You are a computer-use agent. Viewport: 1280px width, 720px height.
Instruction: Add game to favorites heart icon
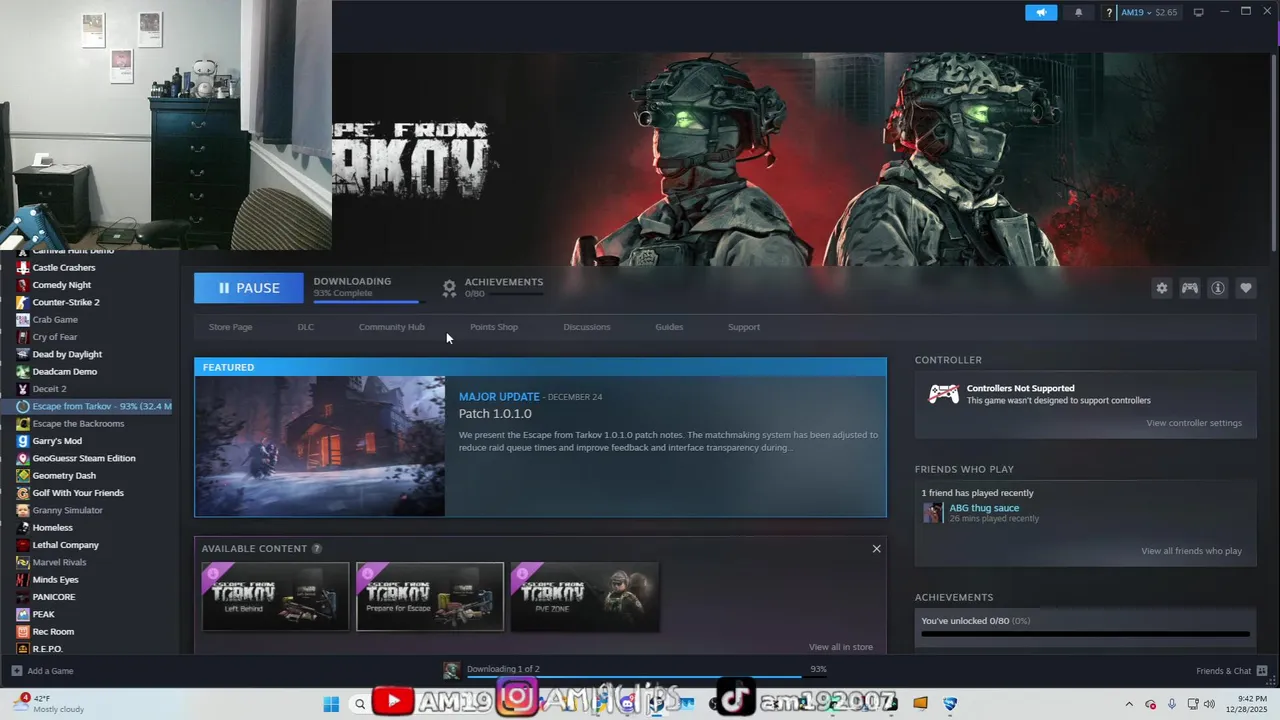coord(1246,288)
